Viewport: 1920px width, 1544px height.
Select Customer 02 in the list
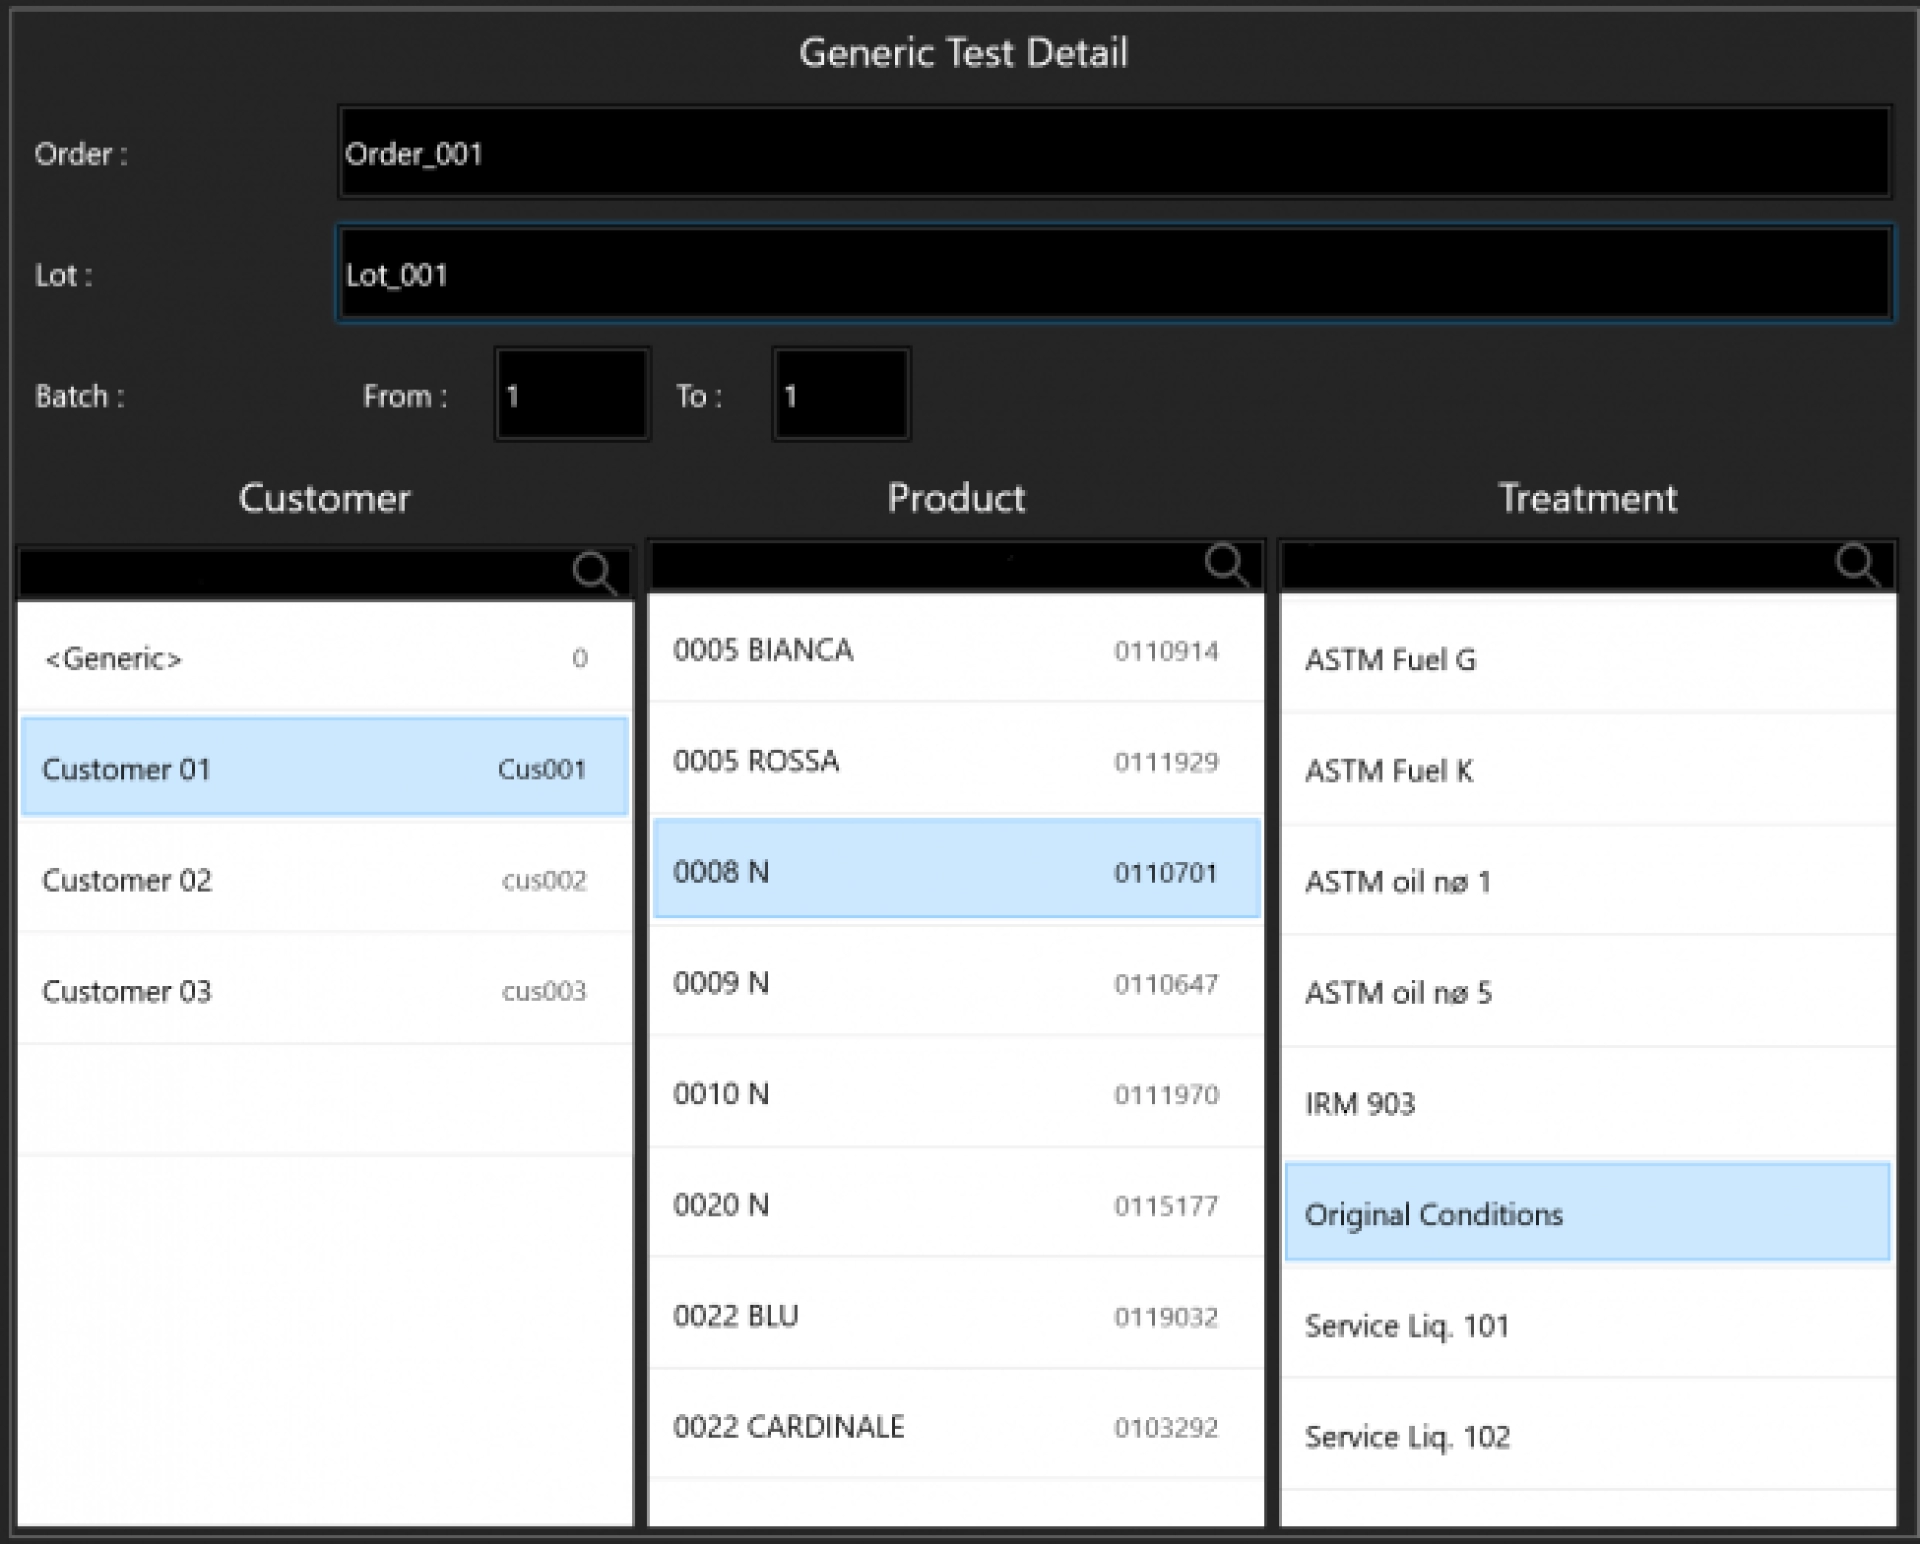(324, 880)
